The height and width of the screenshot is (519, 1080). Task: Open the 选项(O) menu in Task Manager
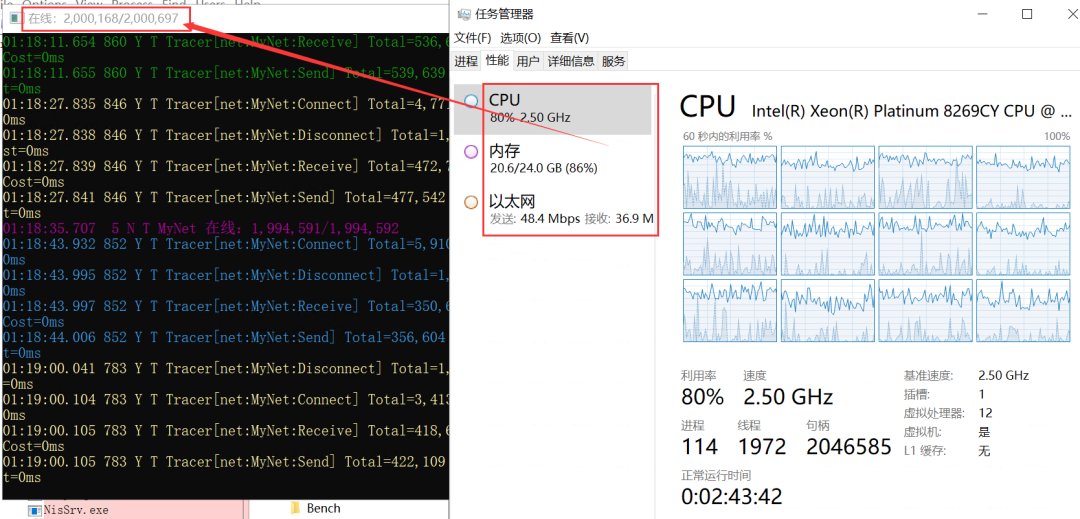click(521, 38)
